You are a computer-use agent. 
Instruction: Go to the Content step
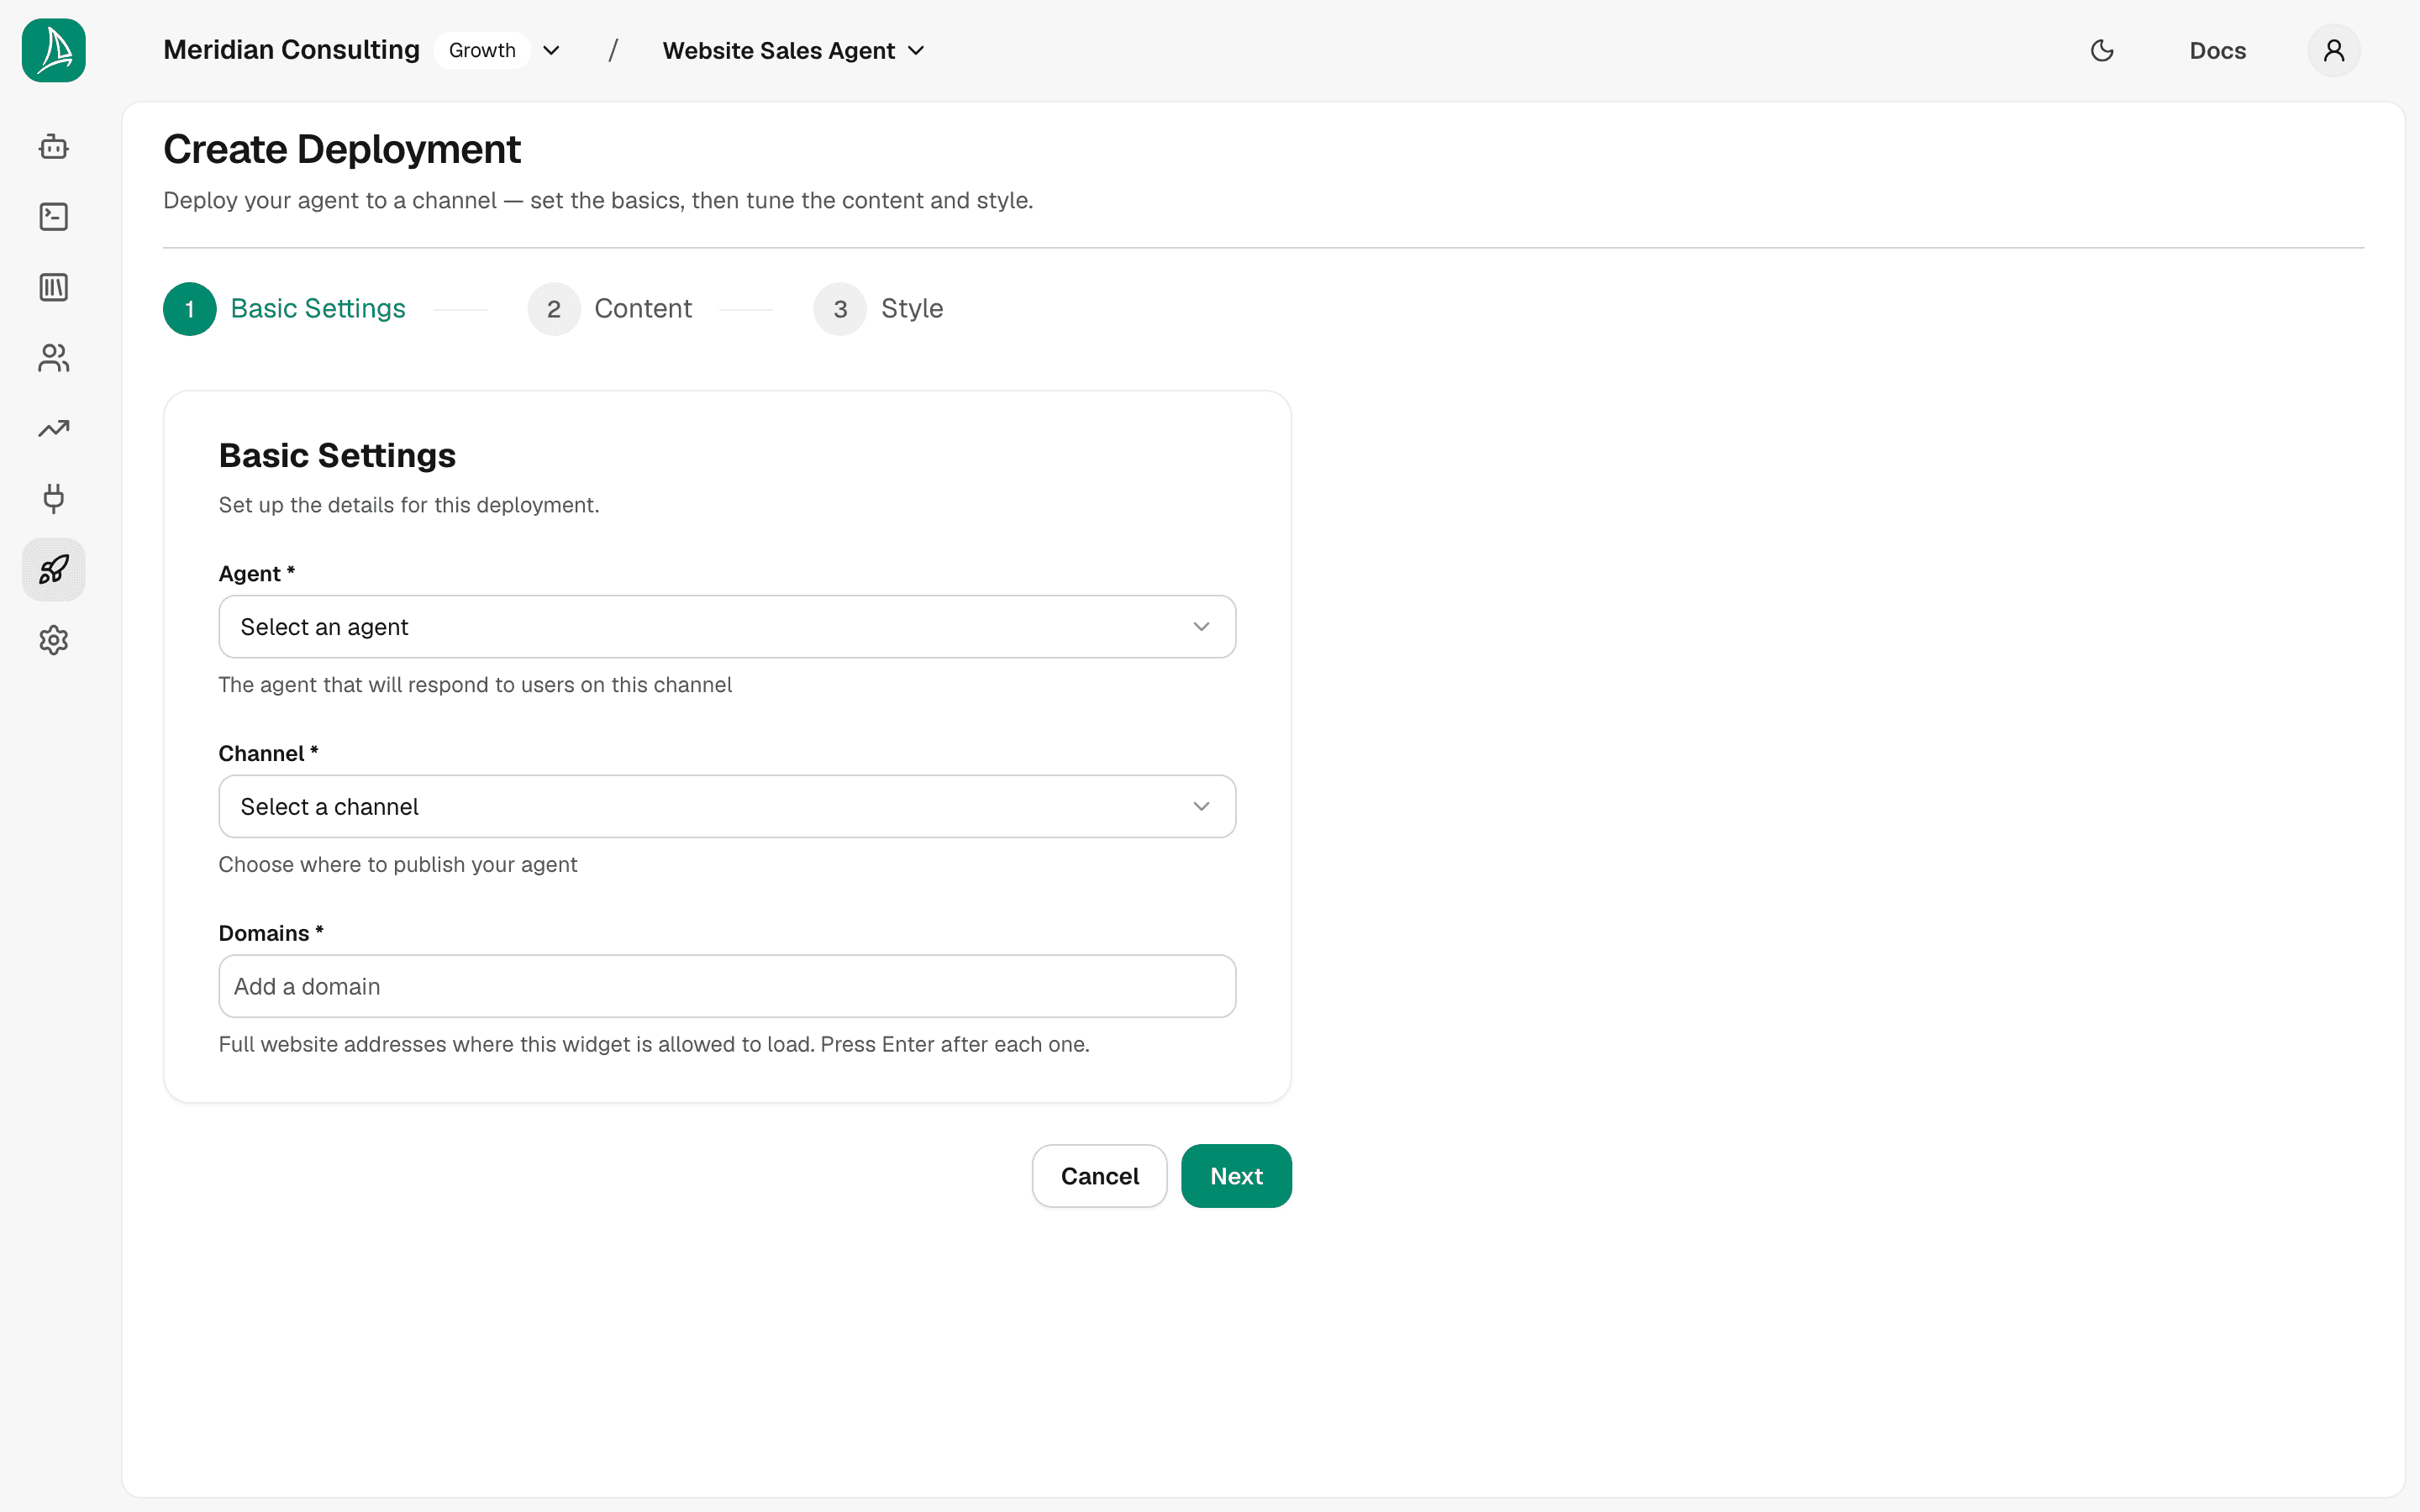610,309
